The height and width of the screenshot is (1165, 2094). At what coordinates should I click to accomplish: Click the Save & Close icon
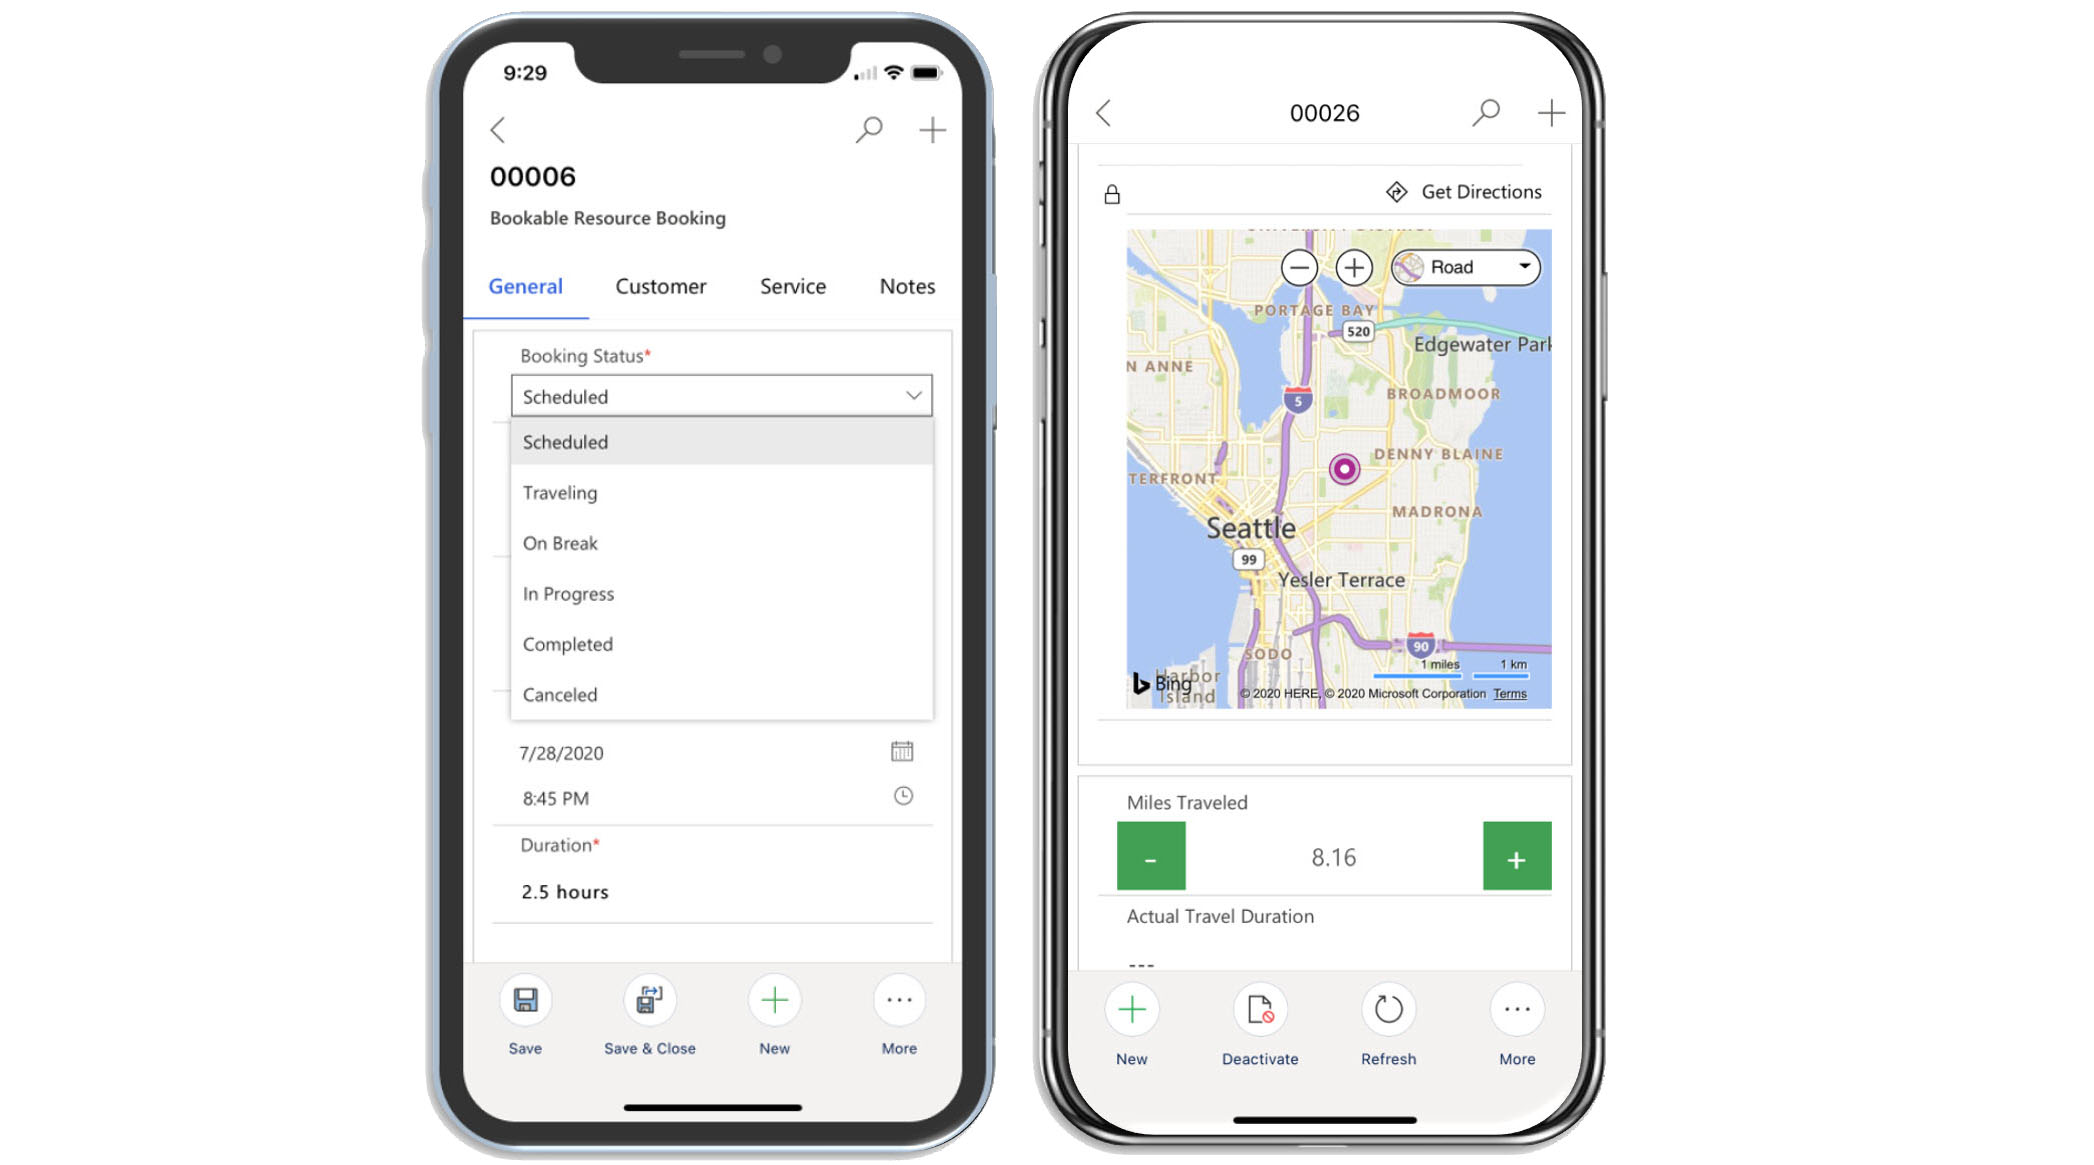650,1000
